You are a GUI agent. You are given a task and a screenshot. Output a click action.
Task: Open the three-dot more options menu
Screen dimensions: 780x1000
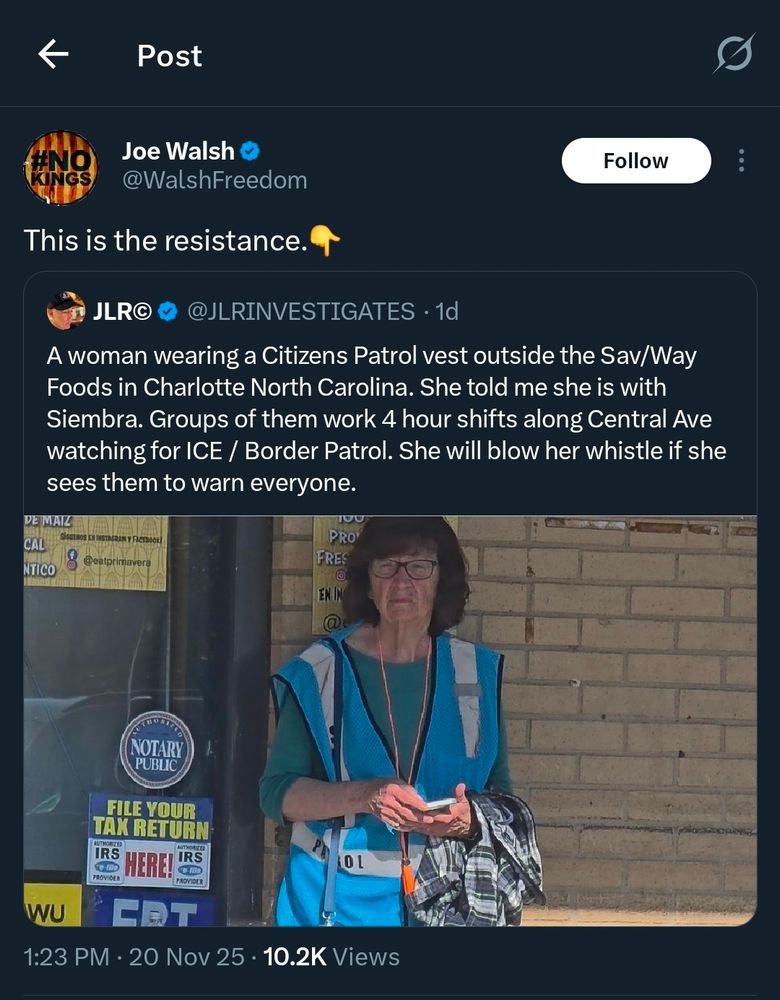[x=741, y=161]
